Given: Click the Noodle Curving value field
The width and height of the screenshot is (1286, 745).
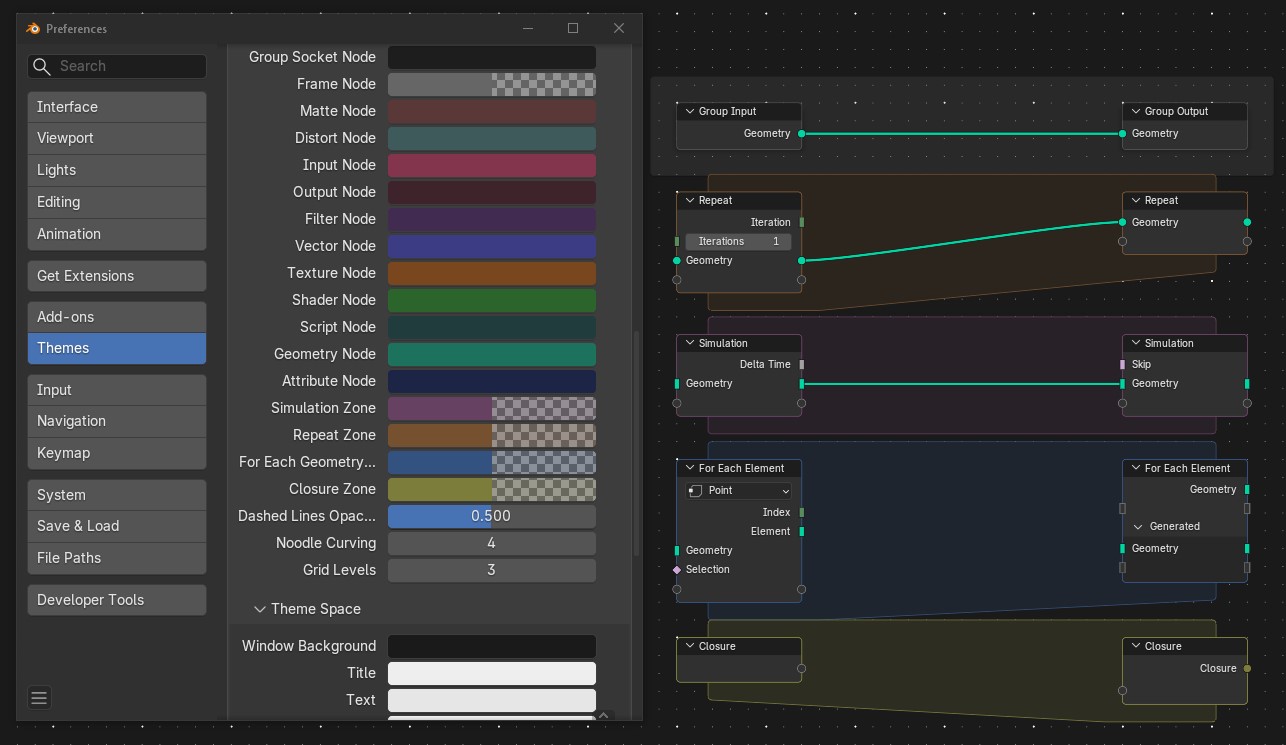Looking at the screenshot, I should click(492, 543).
